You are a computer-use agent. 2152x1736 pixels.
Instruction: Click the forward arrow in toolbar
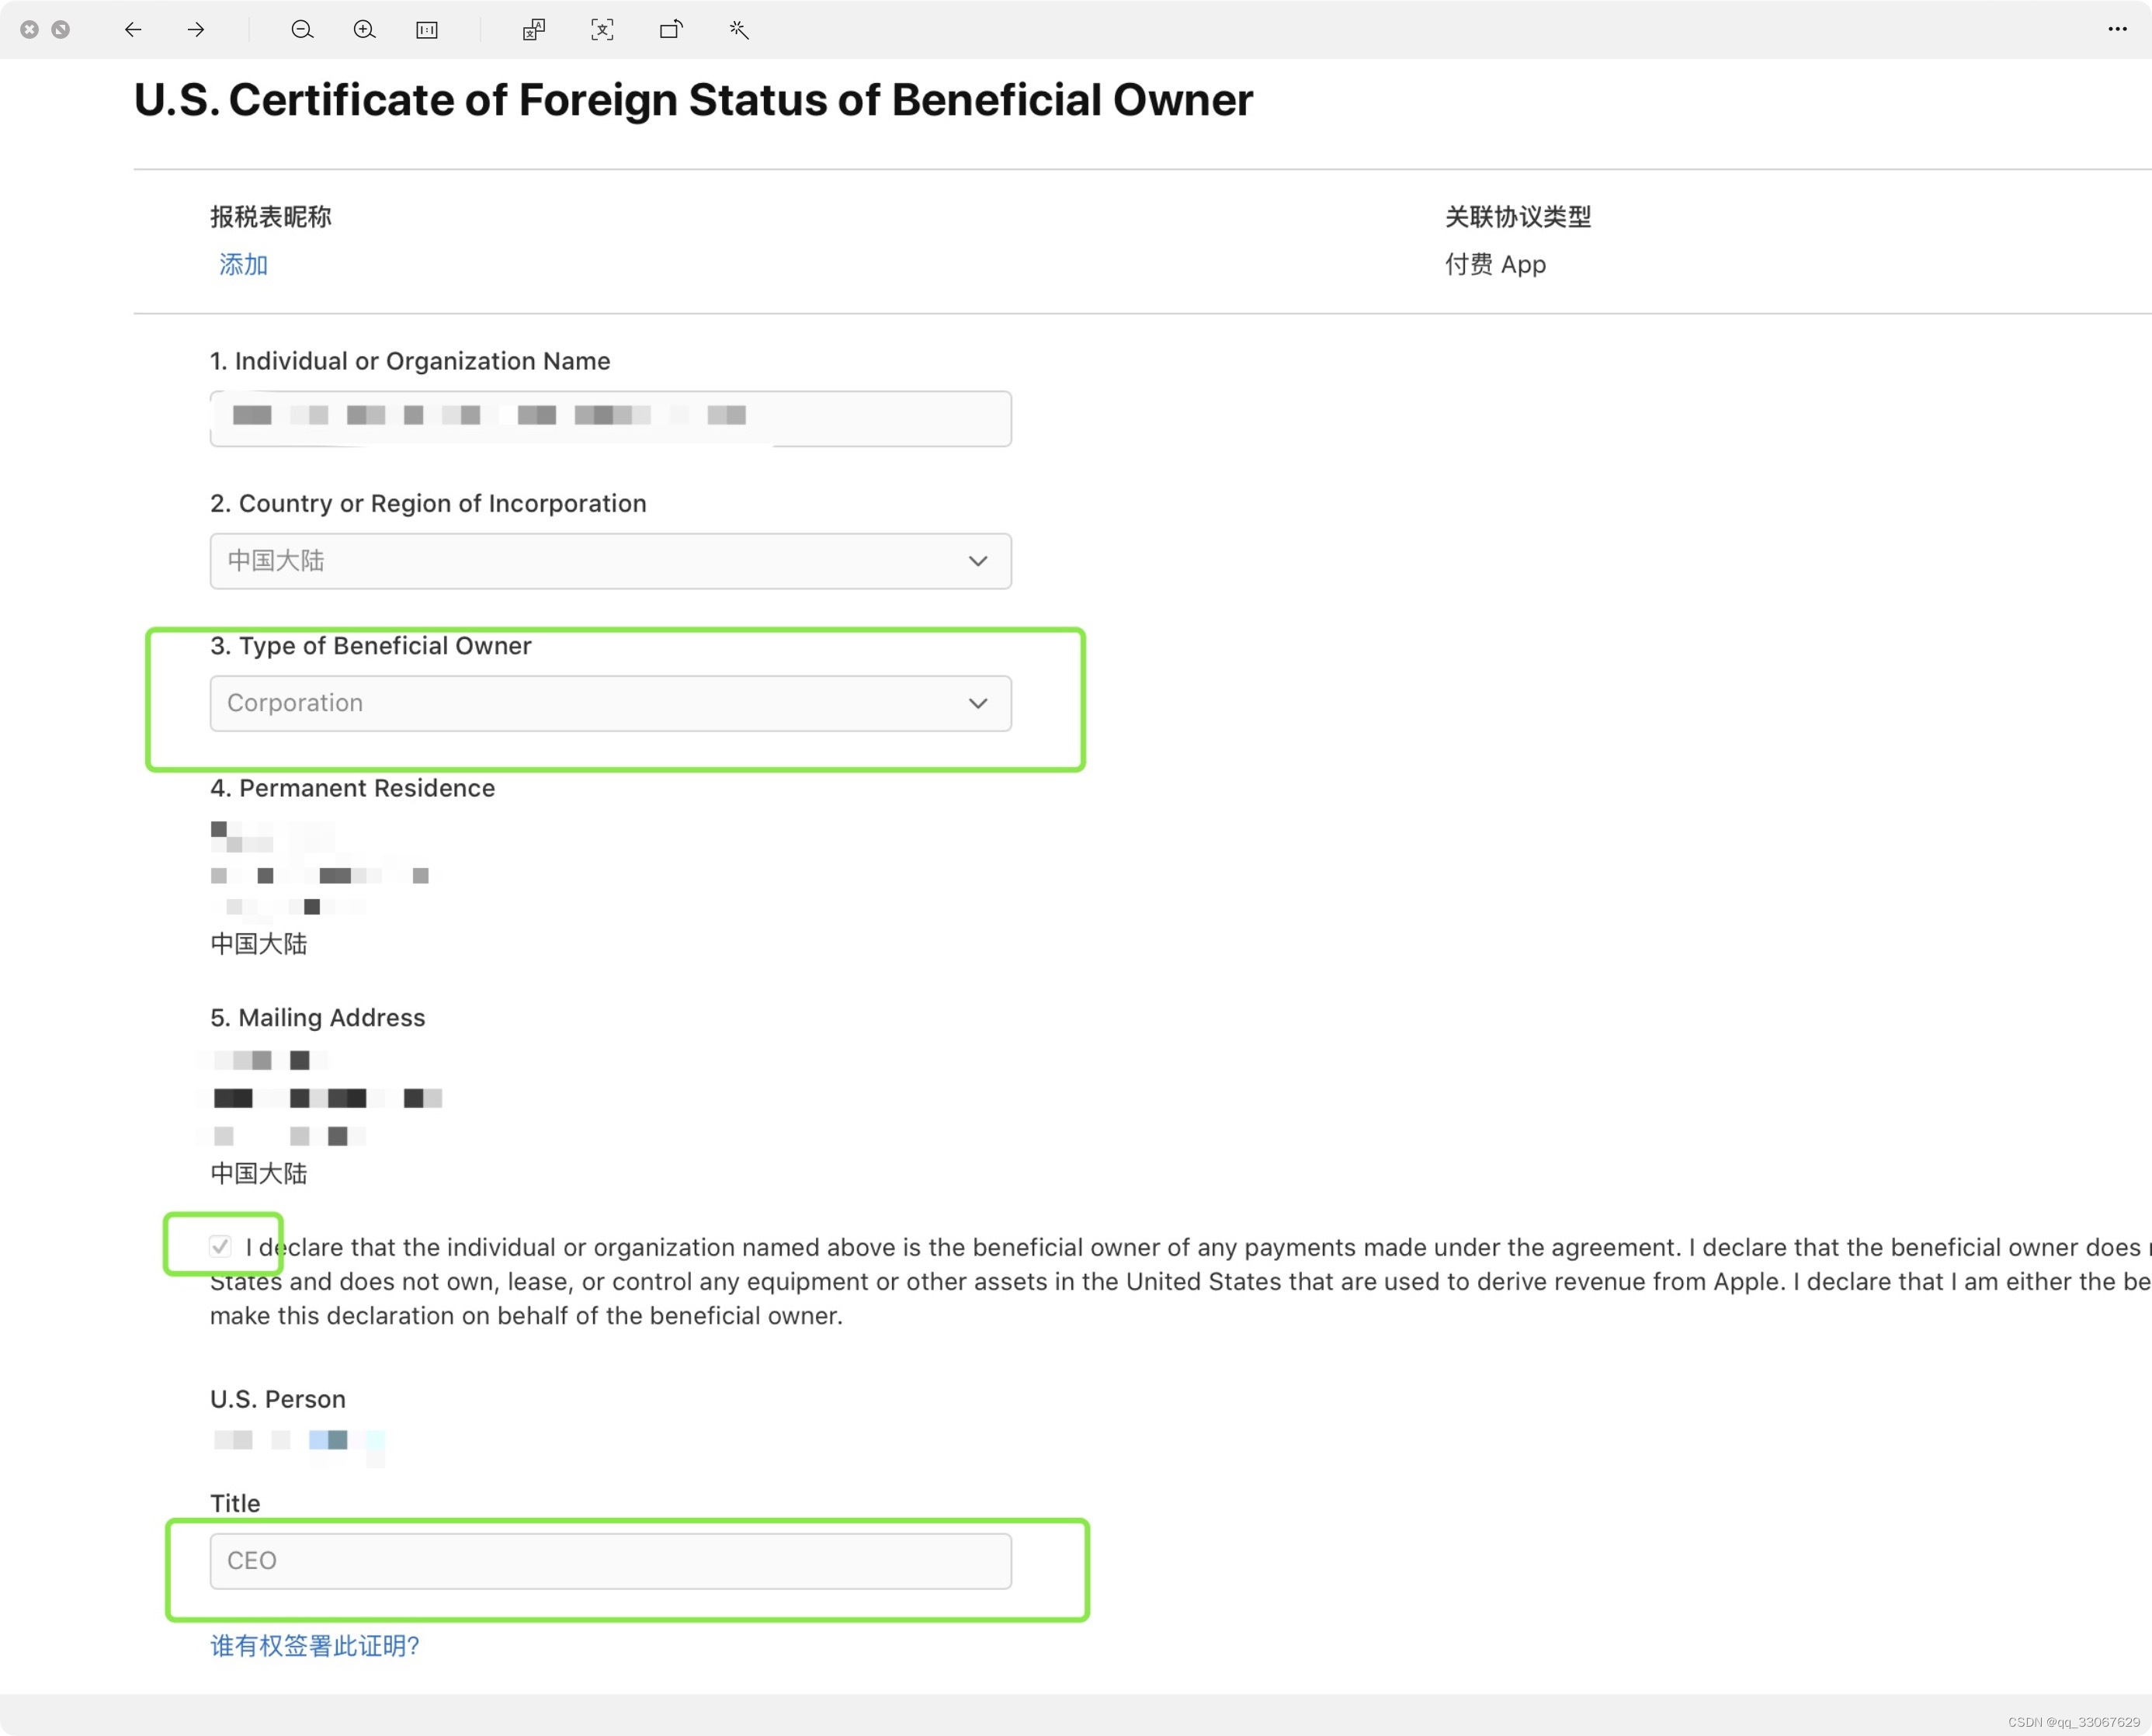[x=196, y=30]
